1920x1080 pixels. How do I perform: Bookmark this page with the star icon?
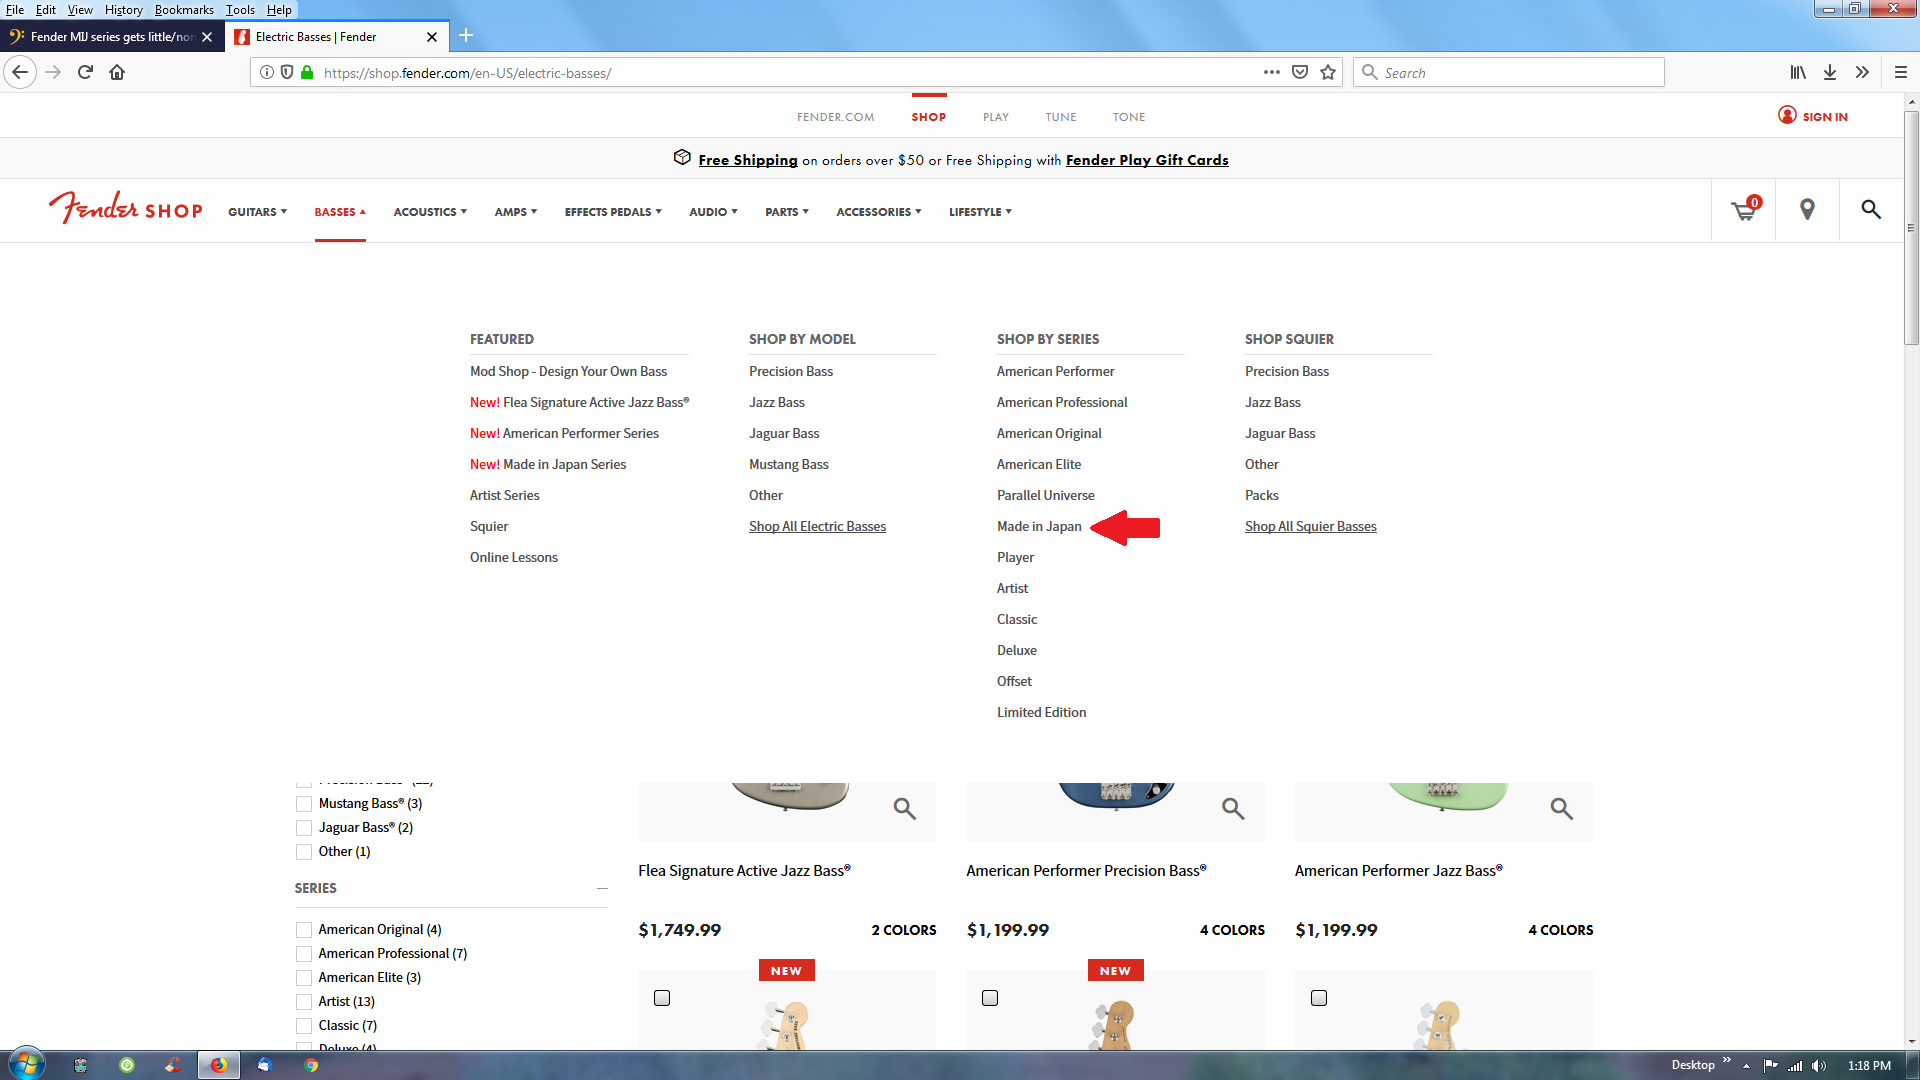tap(1328, 72)
